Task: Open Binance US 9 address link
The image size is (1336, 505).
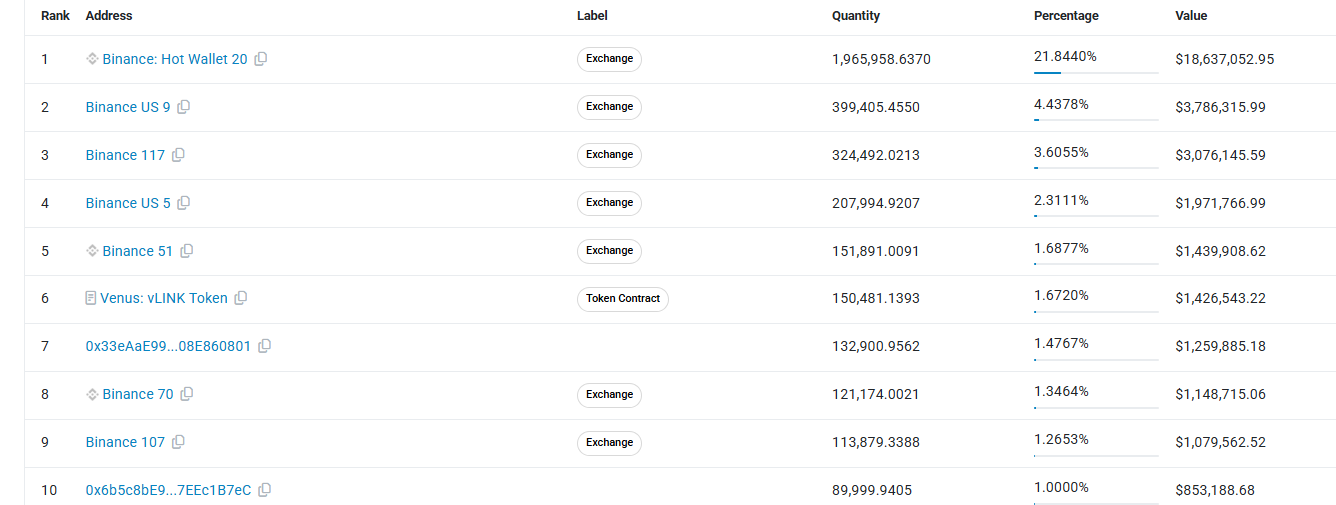Action: coord(128,107)
